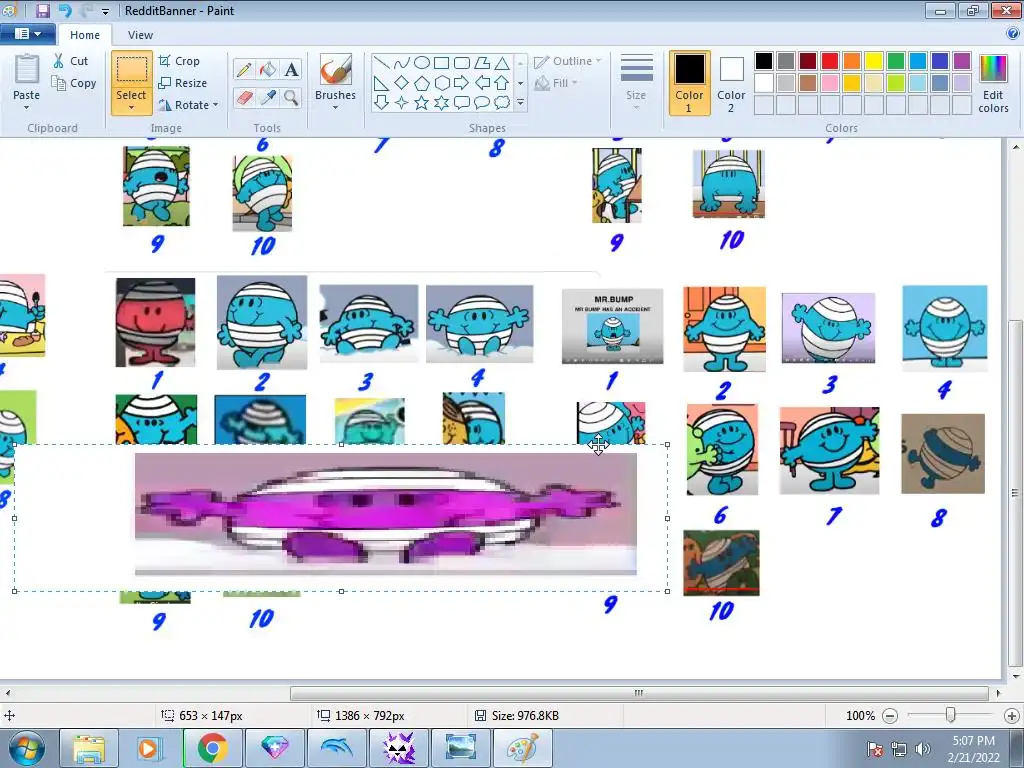Image resolution: width=1024 pixels, height=768 pixels.
Task: Select the Hexagon shape
Action: coord(441,83)
